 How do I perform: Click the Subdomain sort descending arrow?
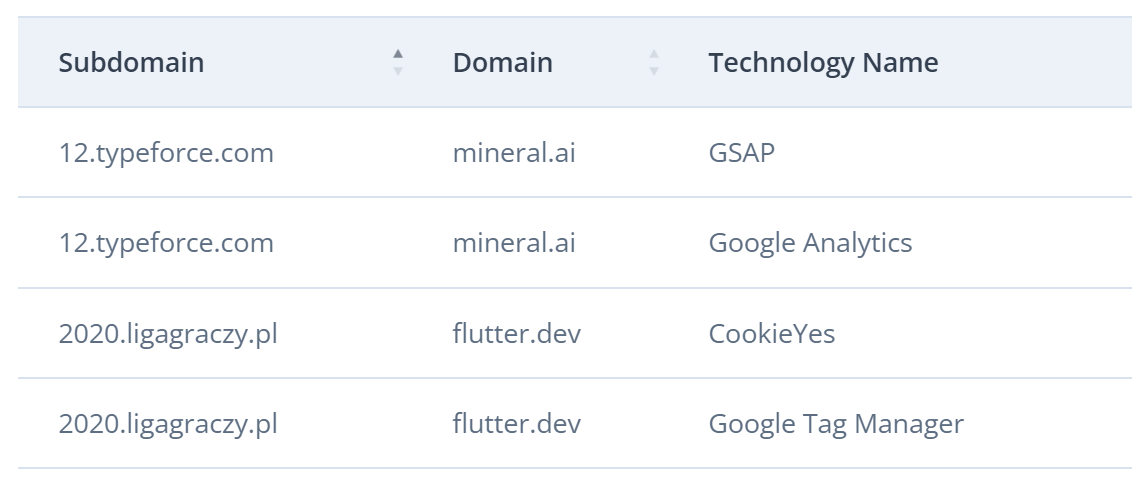(x=398, y=71)
